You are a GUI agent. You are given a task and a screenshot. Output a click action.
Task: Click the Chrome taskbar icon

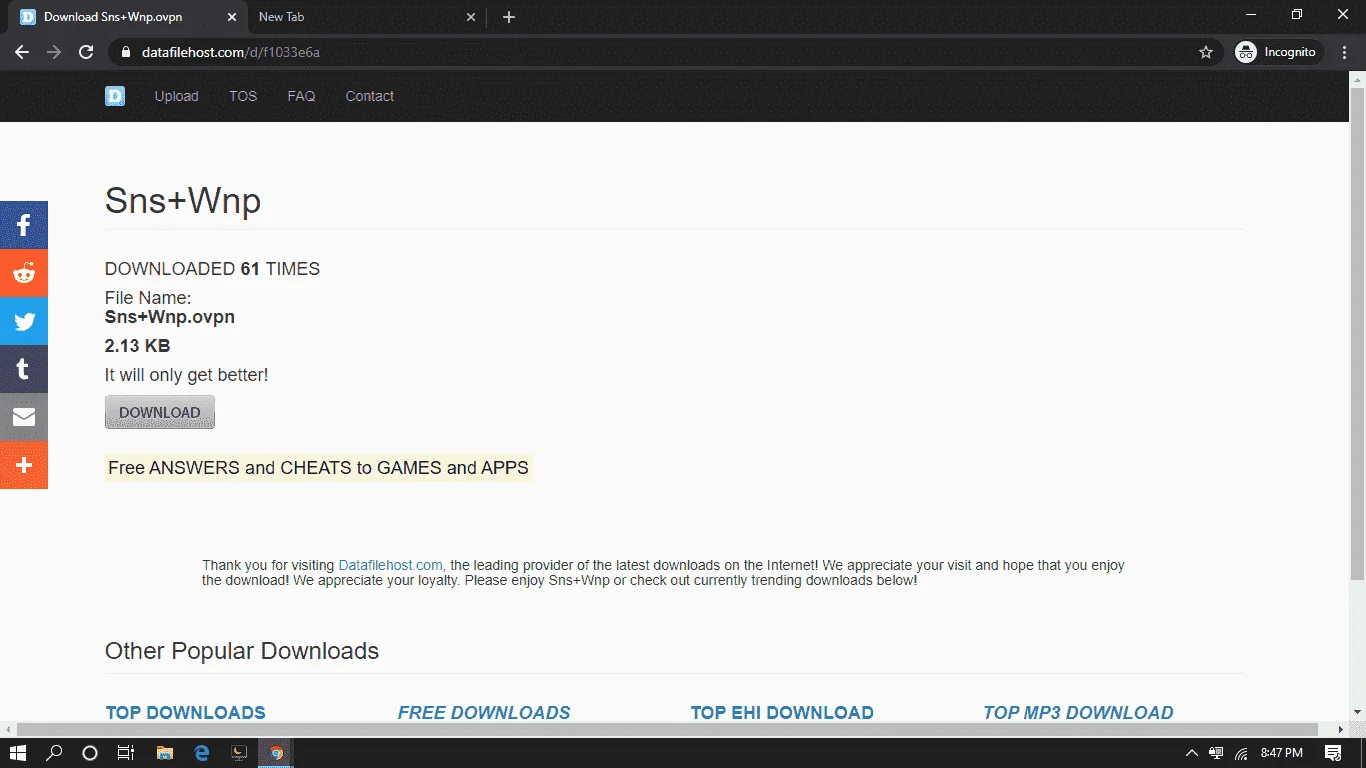[x=277, y=753]
